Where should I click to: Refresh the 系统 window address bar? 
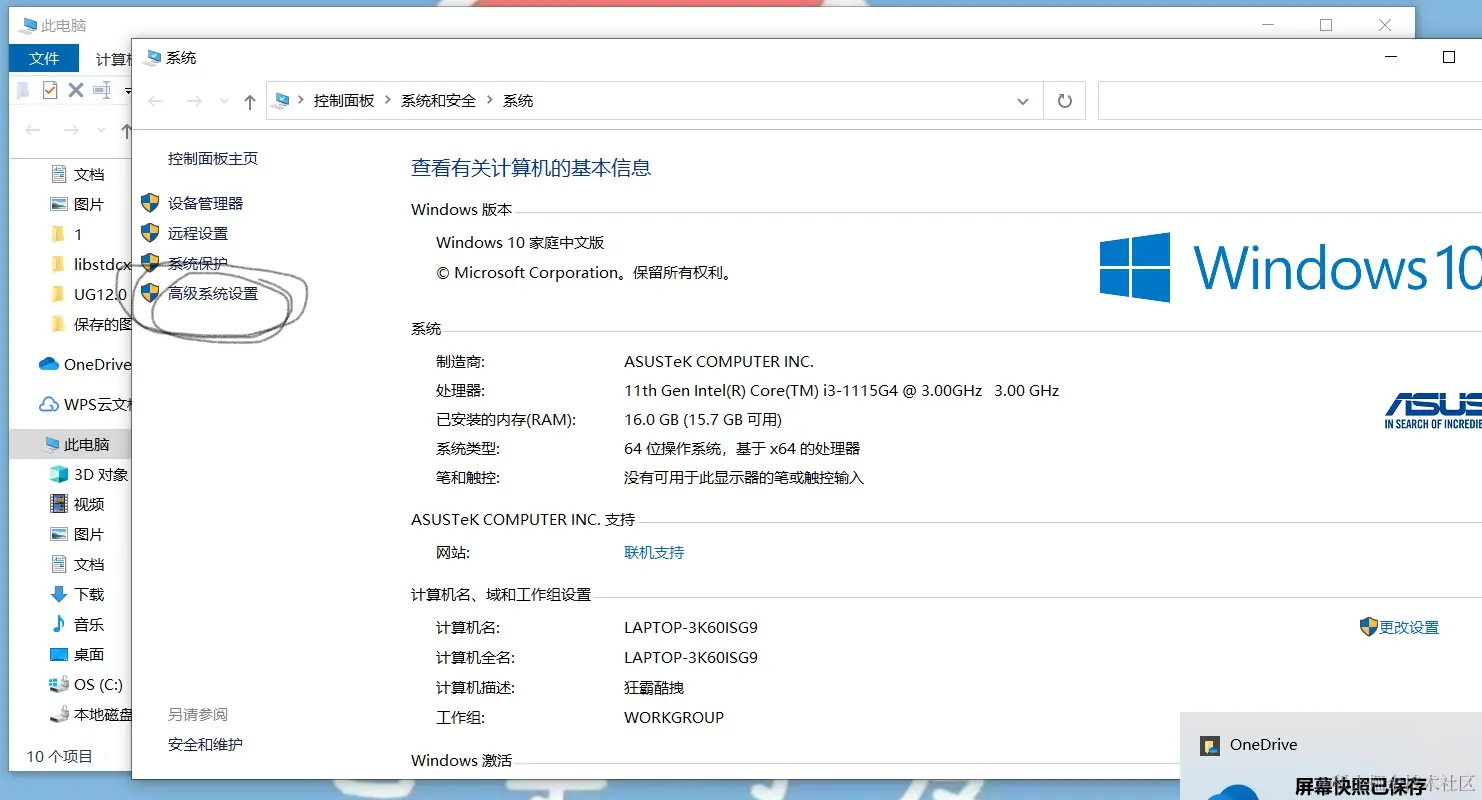pyautogui.click(x=1065, y=101)
